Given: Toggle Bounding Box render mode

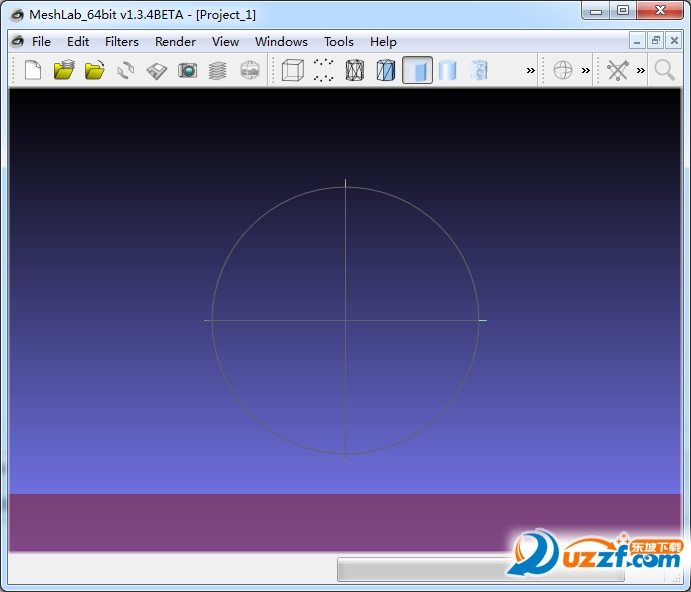Looking at the screenshot, I should pyautogui.click(x=292, y=70).
